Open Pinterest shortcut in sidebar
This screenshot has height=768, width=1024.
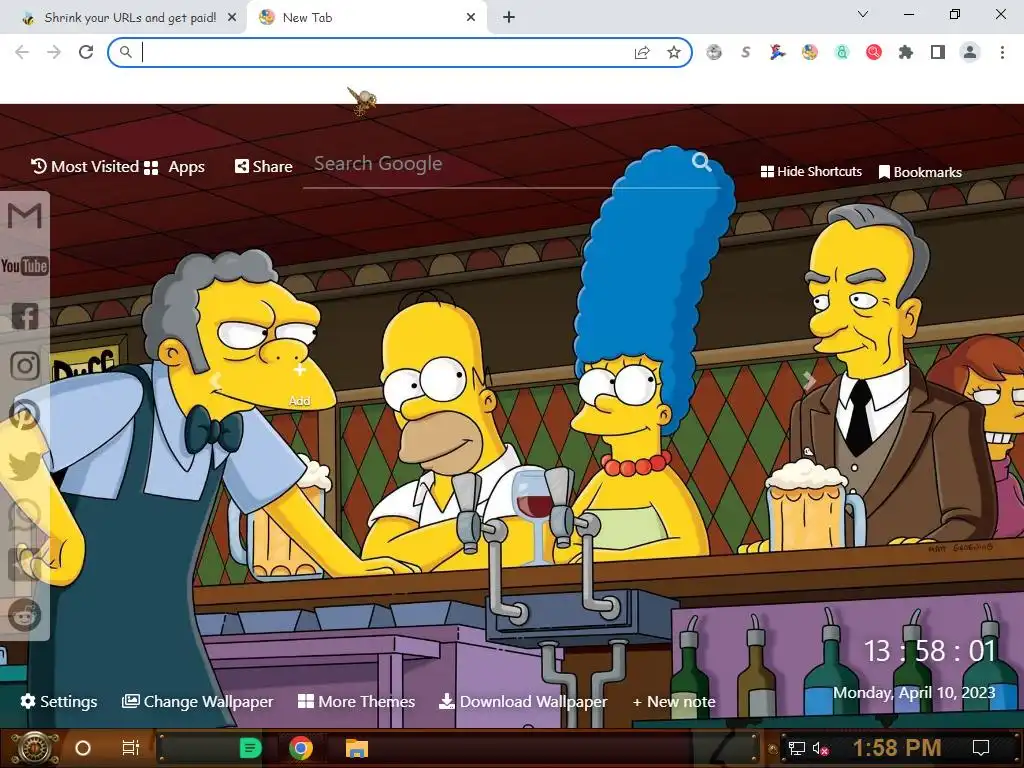[x=25, y=415]
